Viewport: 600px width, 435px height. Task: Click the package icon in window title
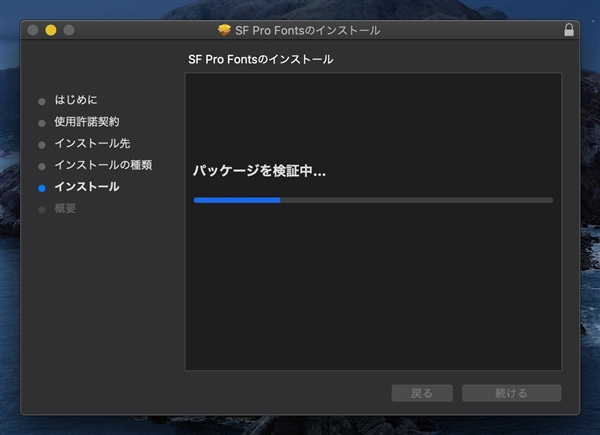224,30
